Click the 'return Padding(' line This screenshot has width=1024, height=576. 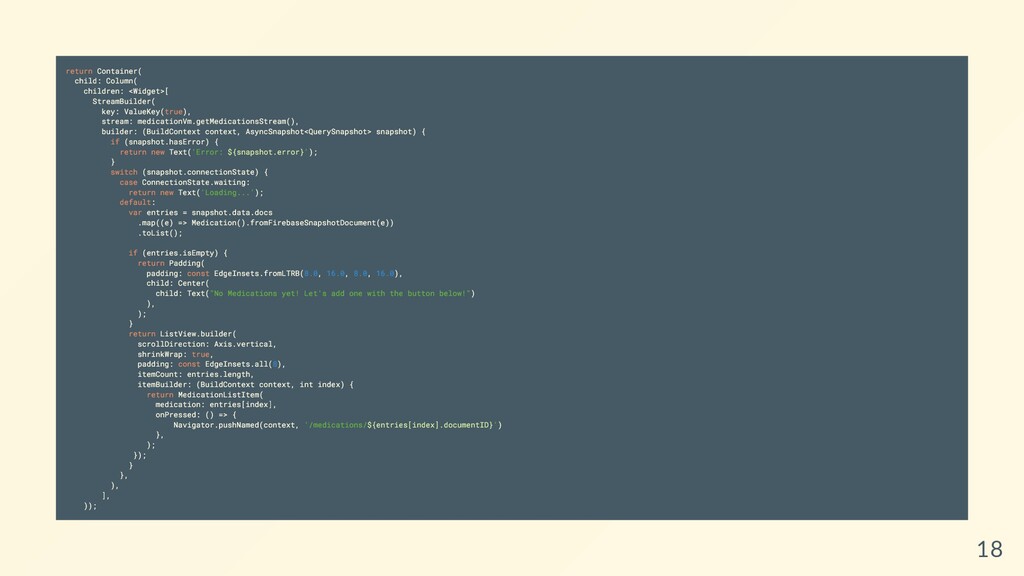(171, 263)
